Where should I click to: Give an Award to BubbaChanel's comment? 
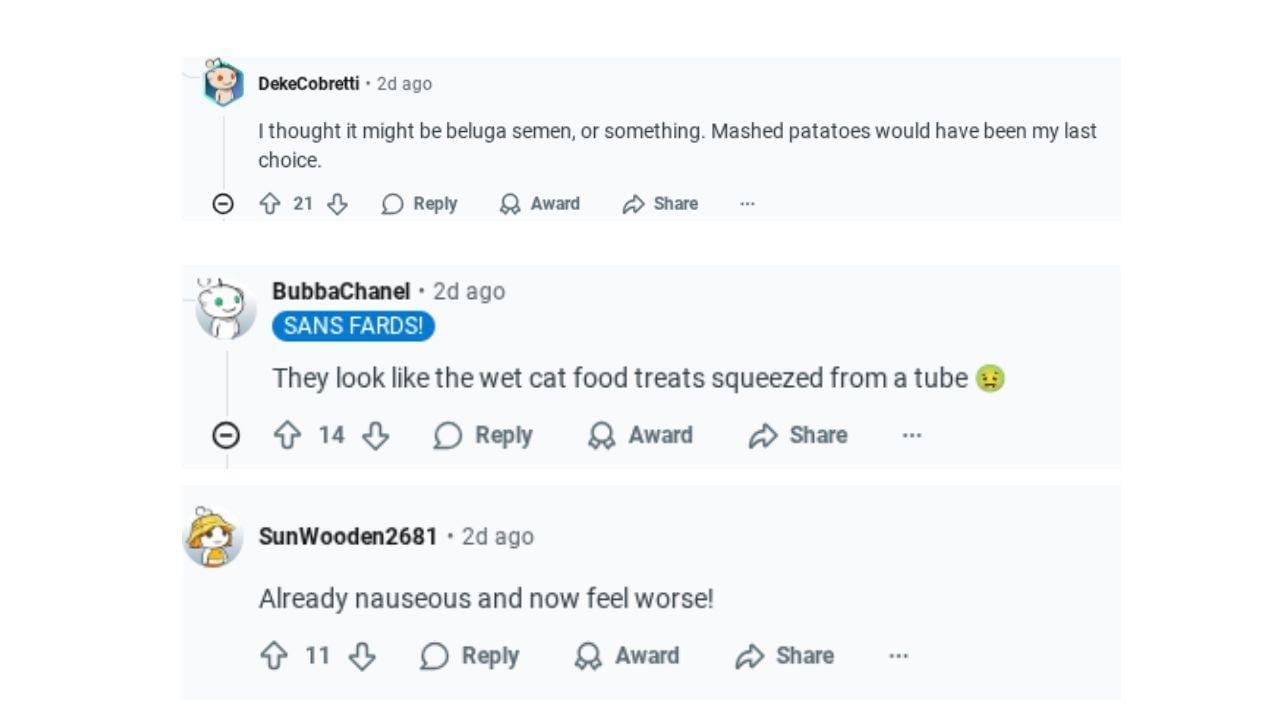click(640, 435)
